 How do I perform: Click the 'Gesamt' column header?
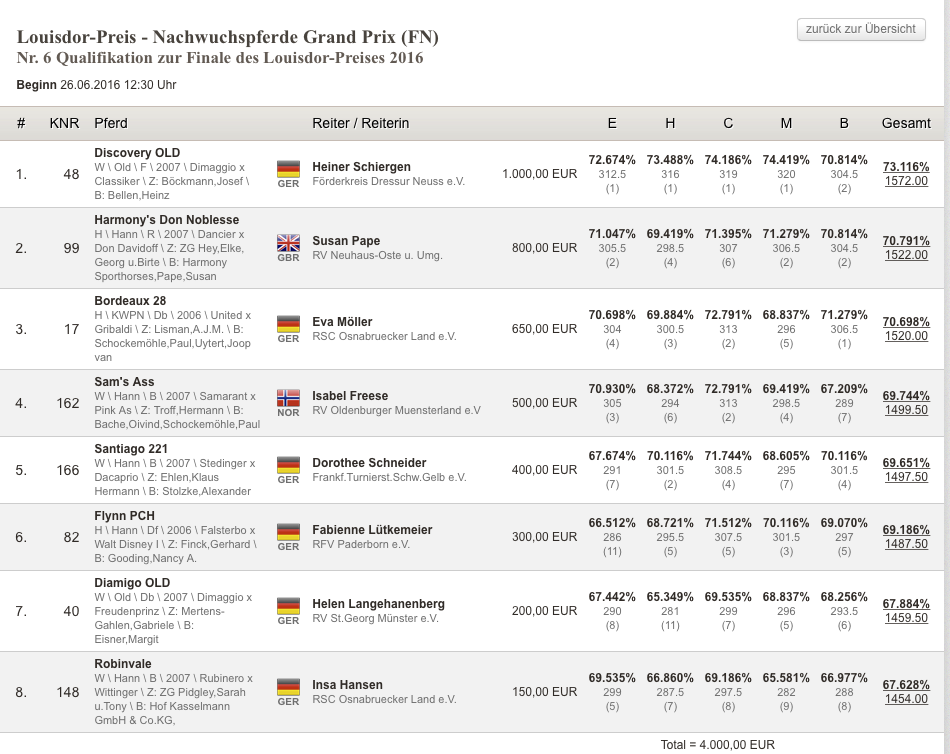[x=906, y=123]
